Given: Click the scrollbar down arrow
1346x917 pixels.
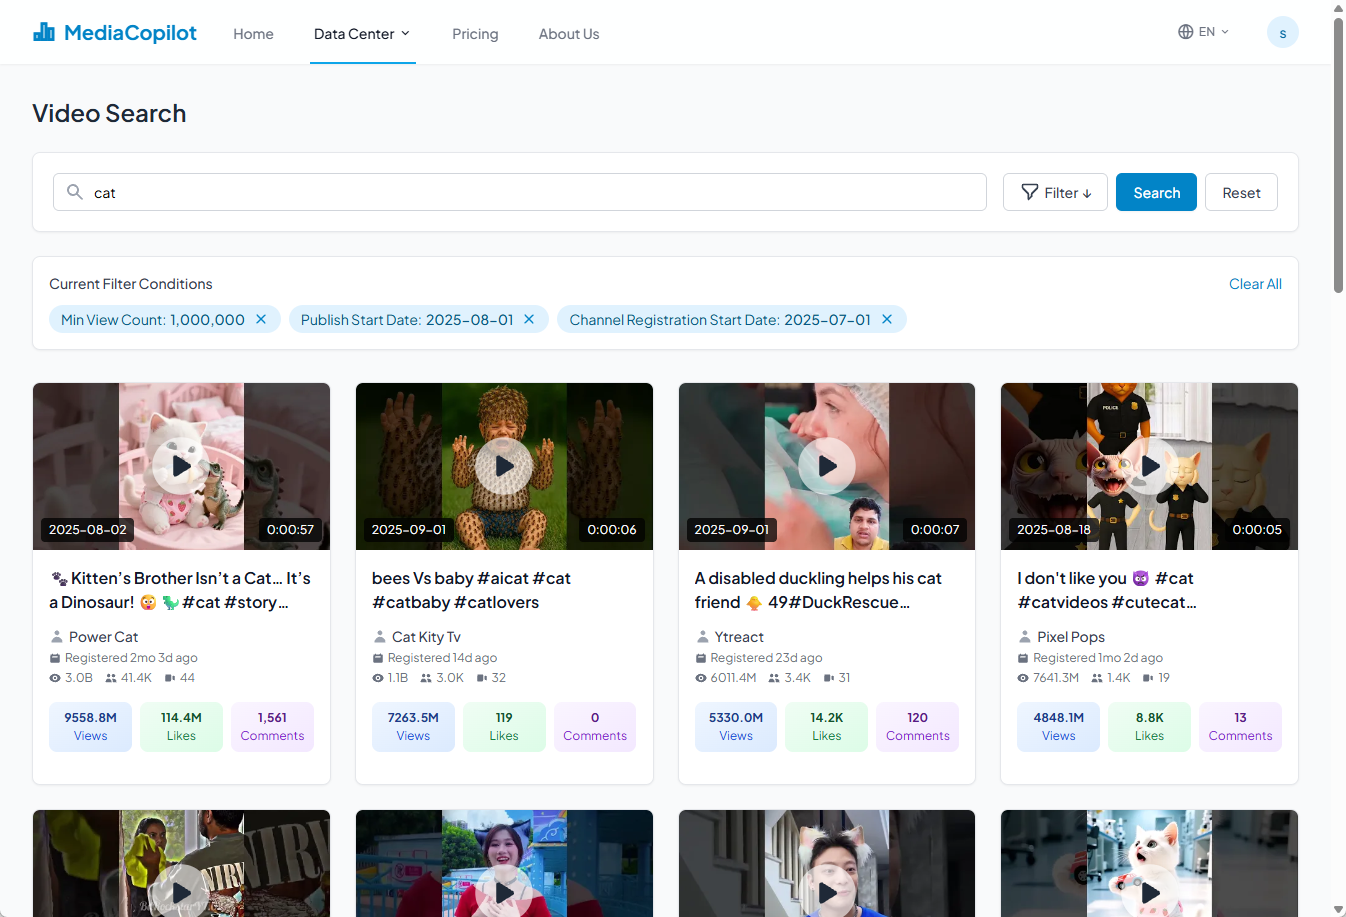Looking at the screenshot, I should (x=1338, y=909).
